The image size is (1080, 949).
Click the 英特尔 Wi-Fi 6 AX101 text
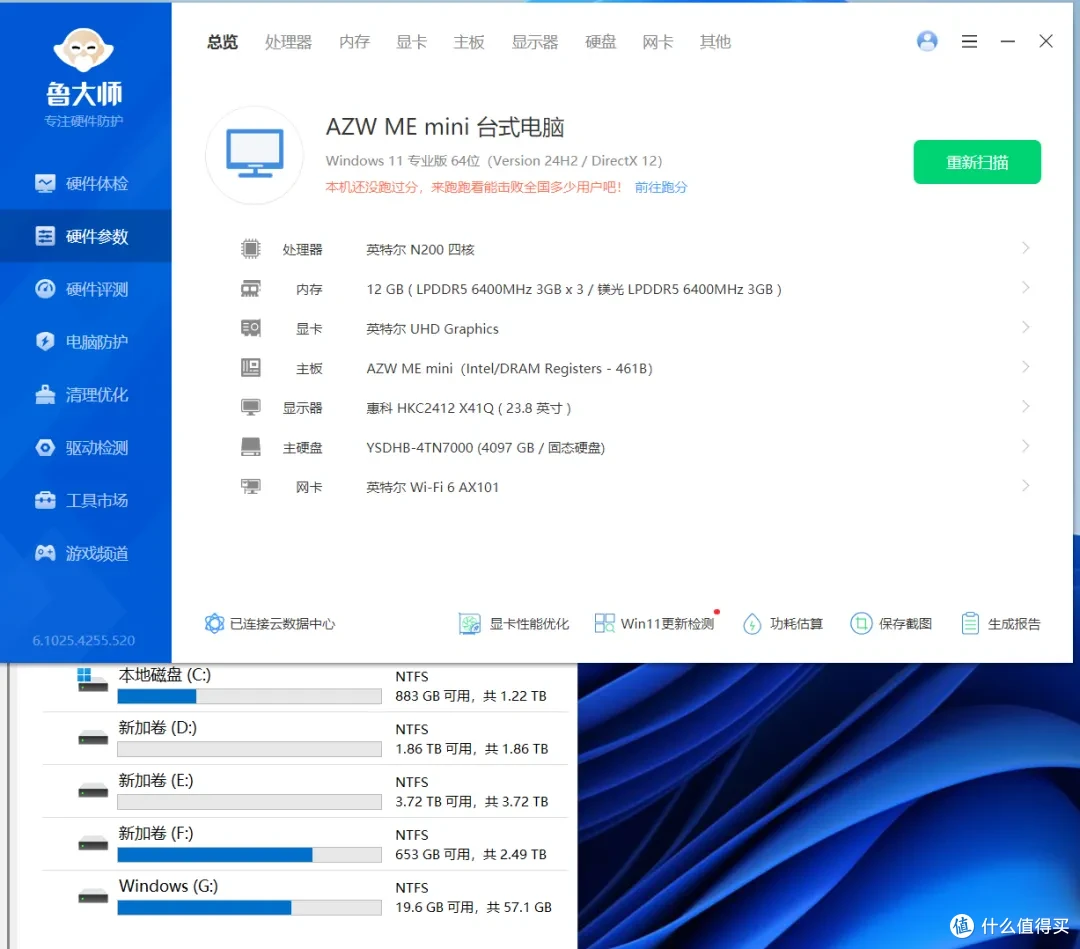pos(432,487)
